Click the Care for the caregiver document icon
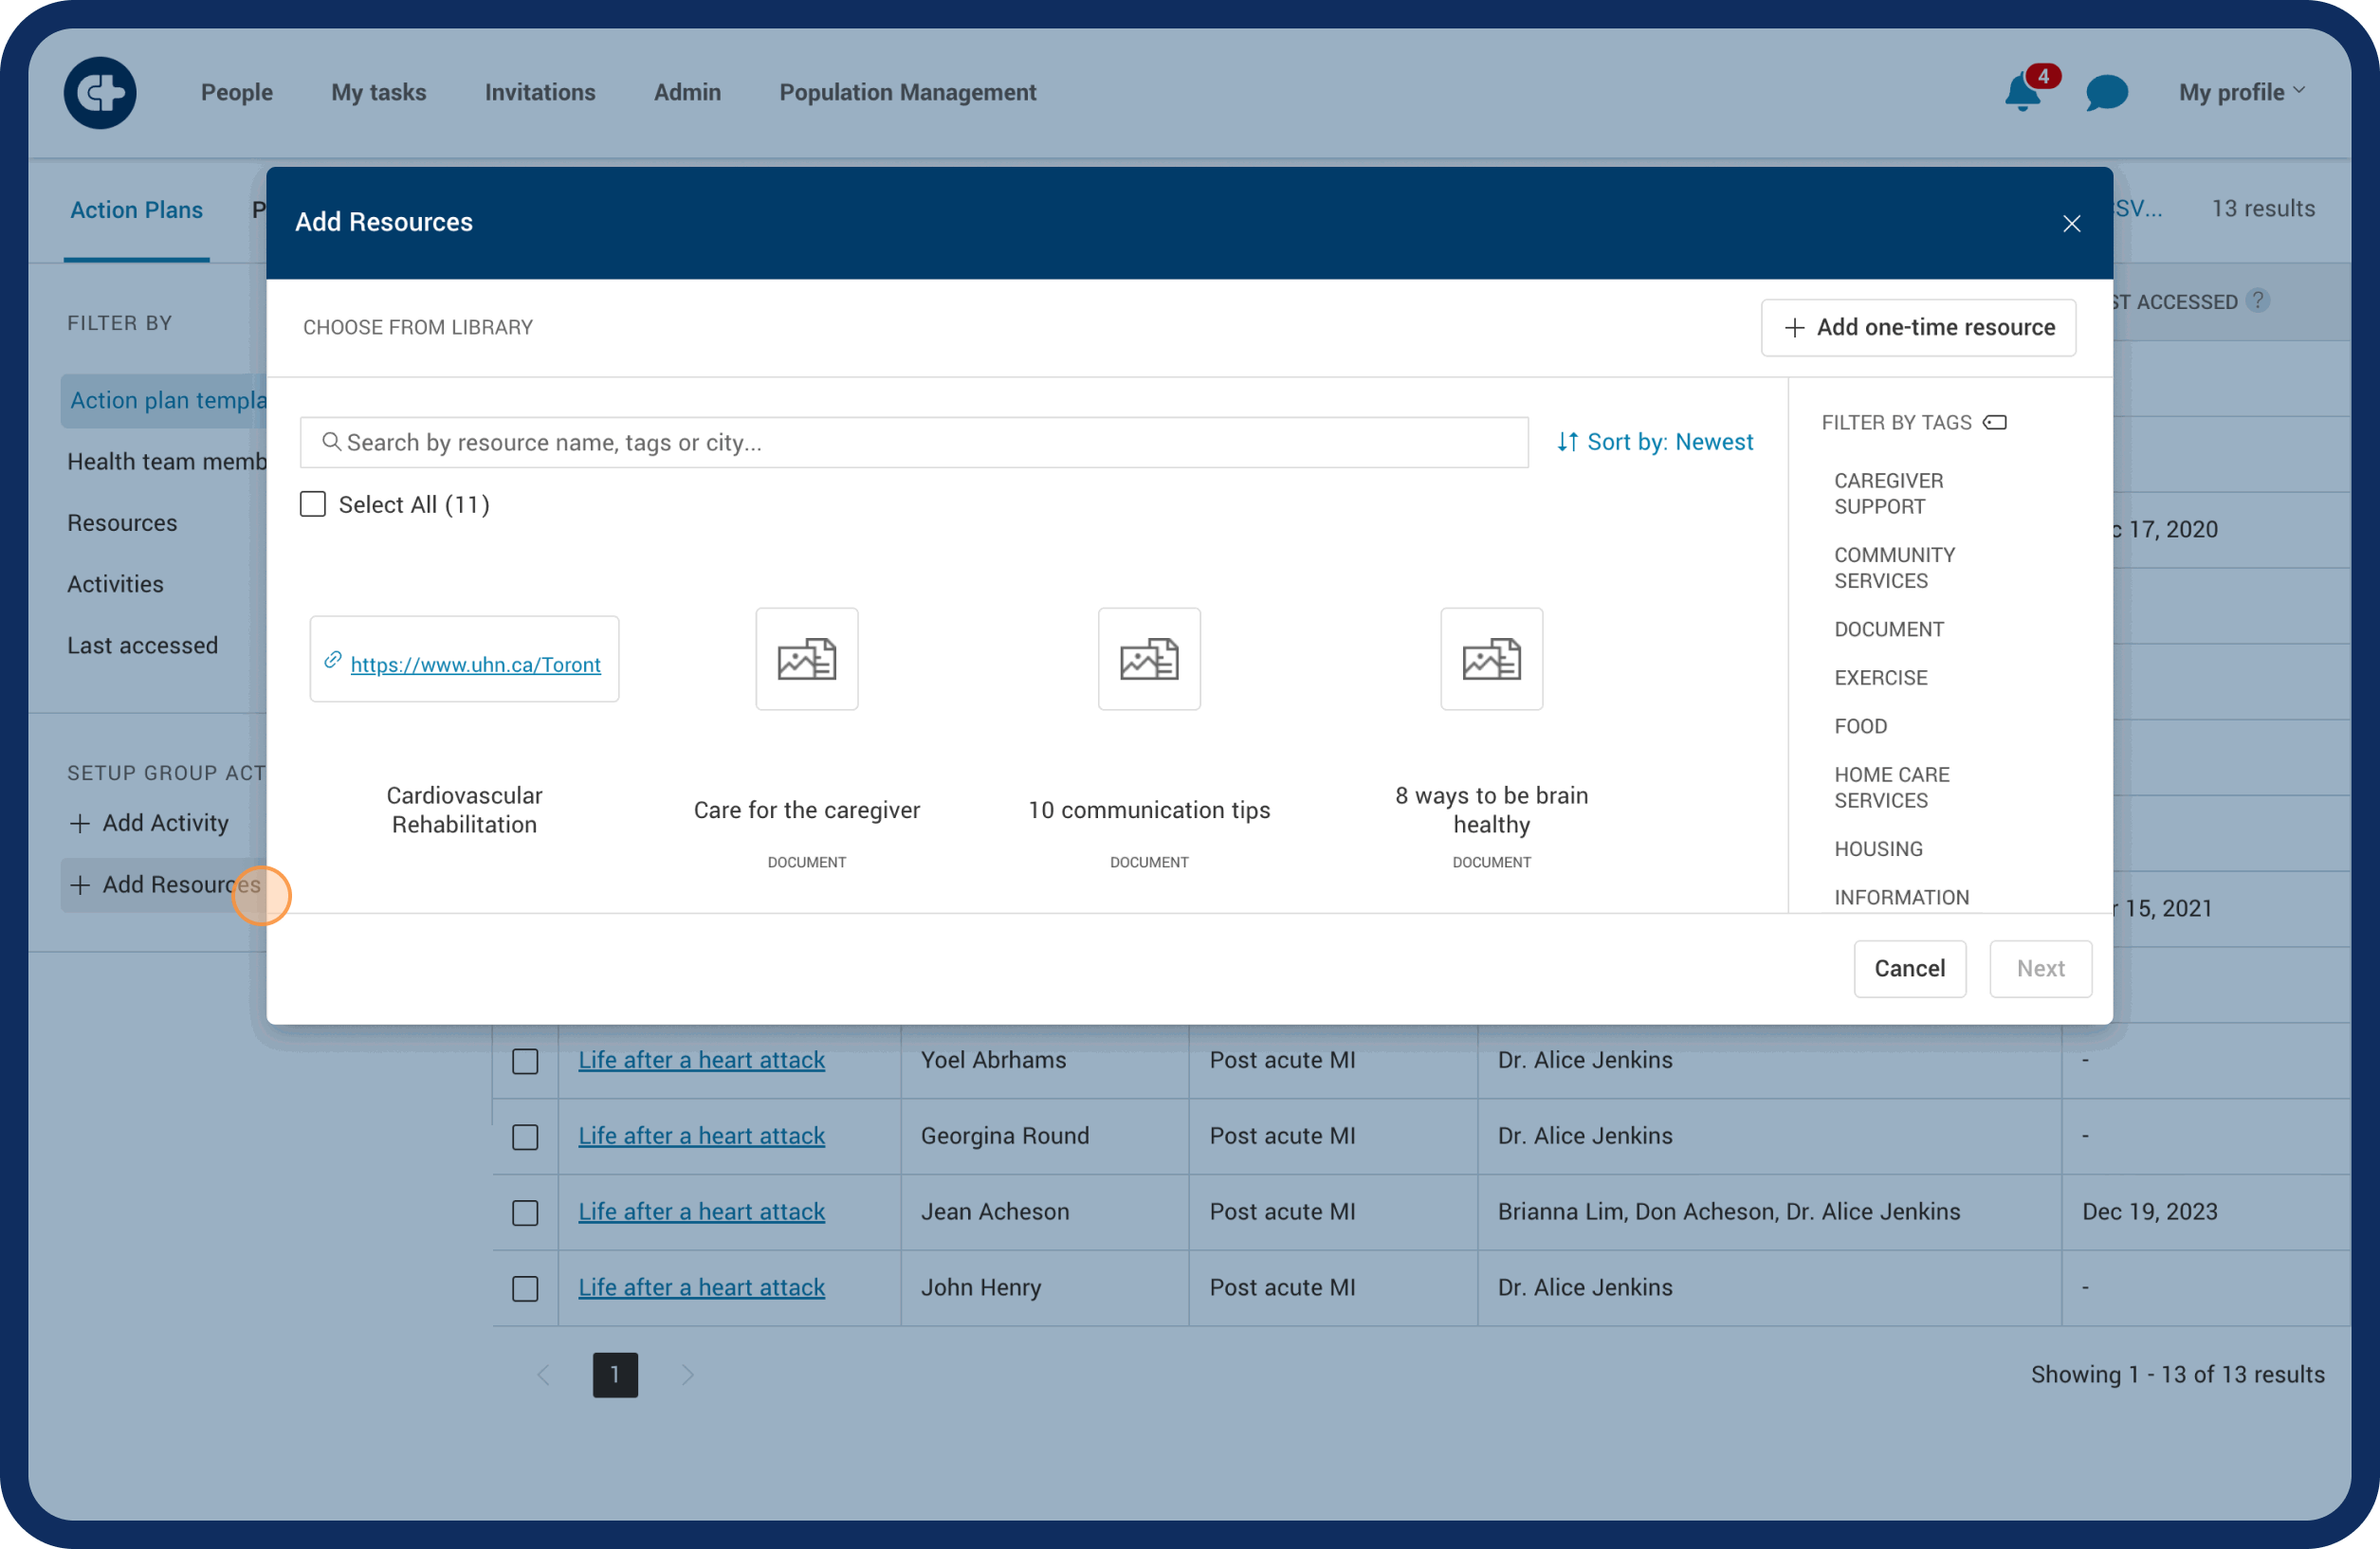Screen dimensions: 2380x1549 pyautogui.click(x=806, y=659)
